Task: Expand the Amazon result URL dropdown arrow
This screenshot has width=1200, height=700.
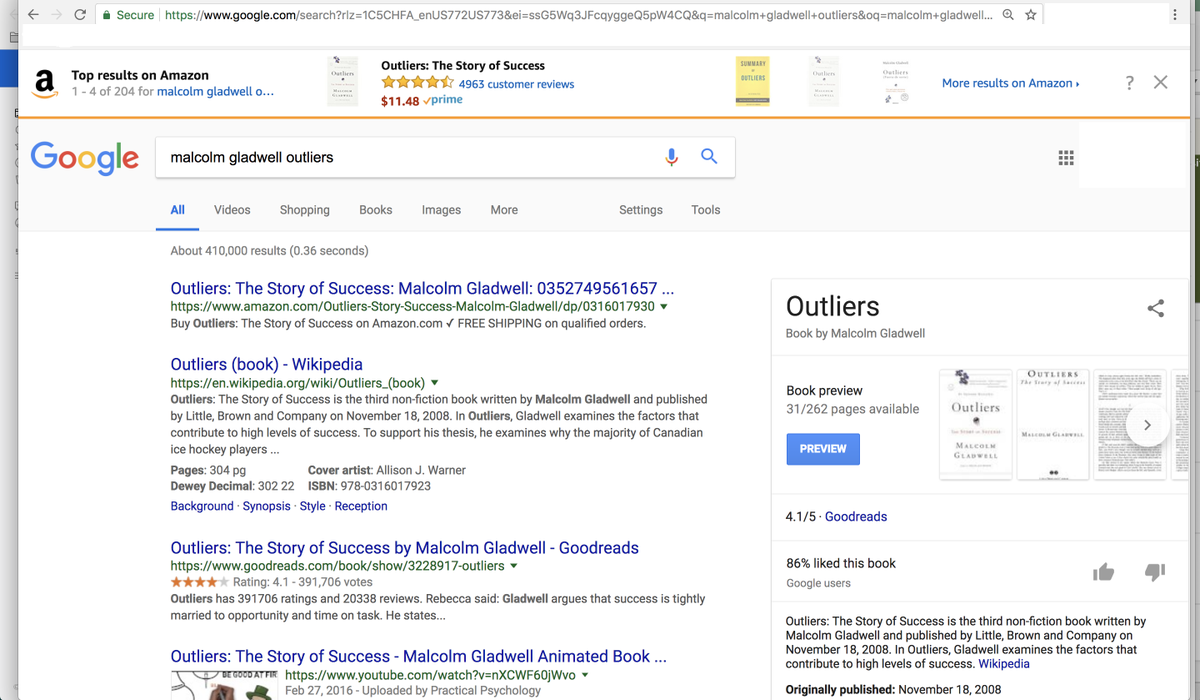Action: [664, 307]
